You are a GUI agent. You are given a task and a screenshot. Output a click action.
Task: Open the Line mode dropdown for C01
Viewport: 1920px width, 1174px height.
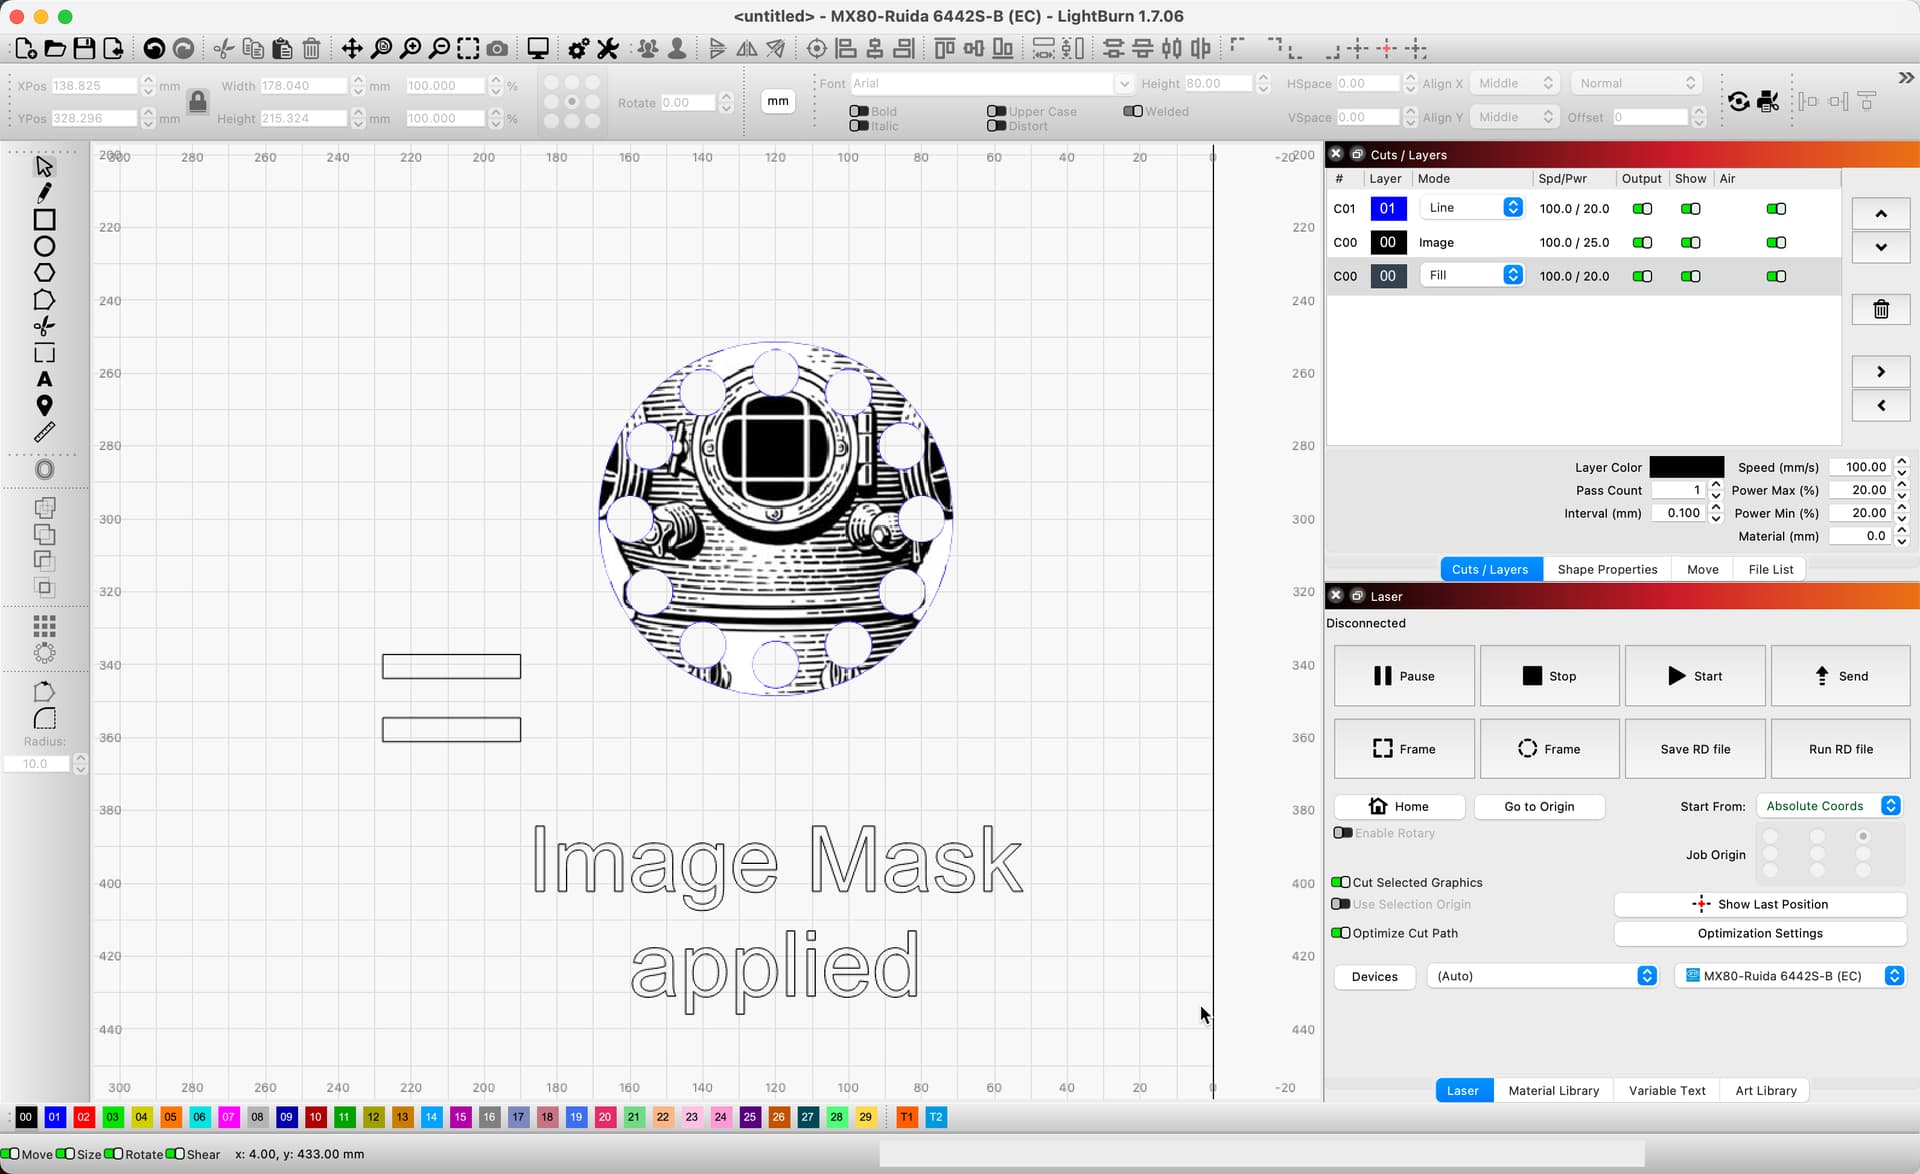(x=1471, y=208)
